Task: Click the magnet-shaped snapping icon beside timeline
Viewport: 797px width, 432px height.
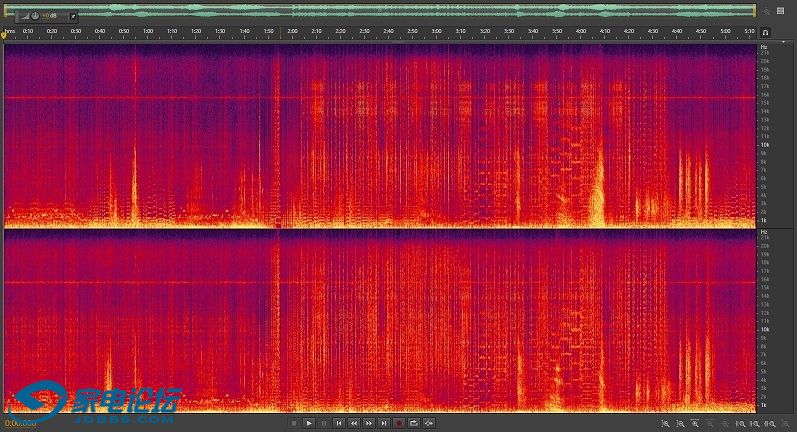Action: click(x=765, y=33)
